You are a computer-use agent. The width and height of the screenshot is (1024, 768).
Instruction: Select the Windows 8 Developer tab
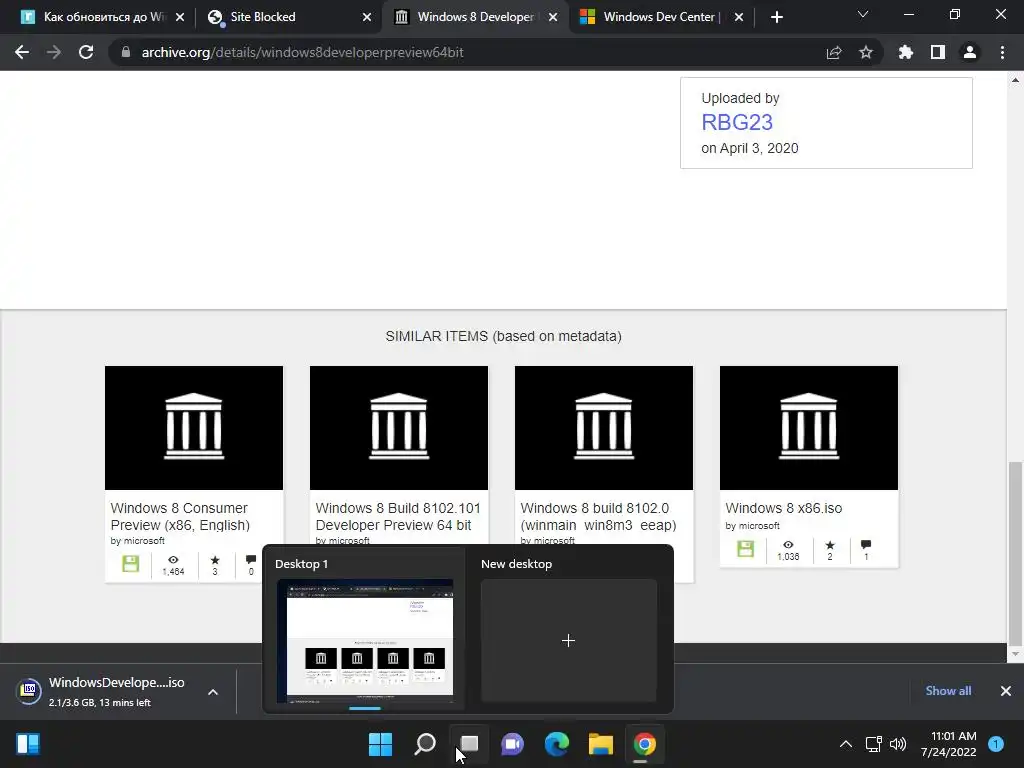(475, 17)
